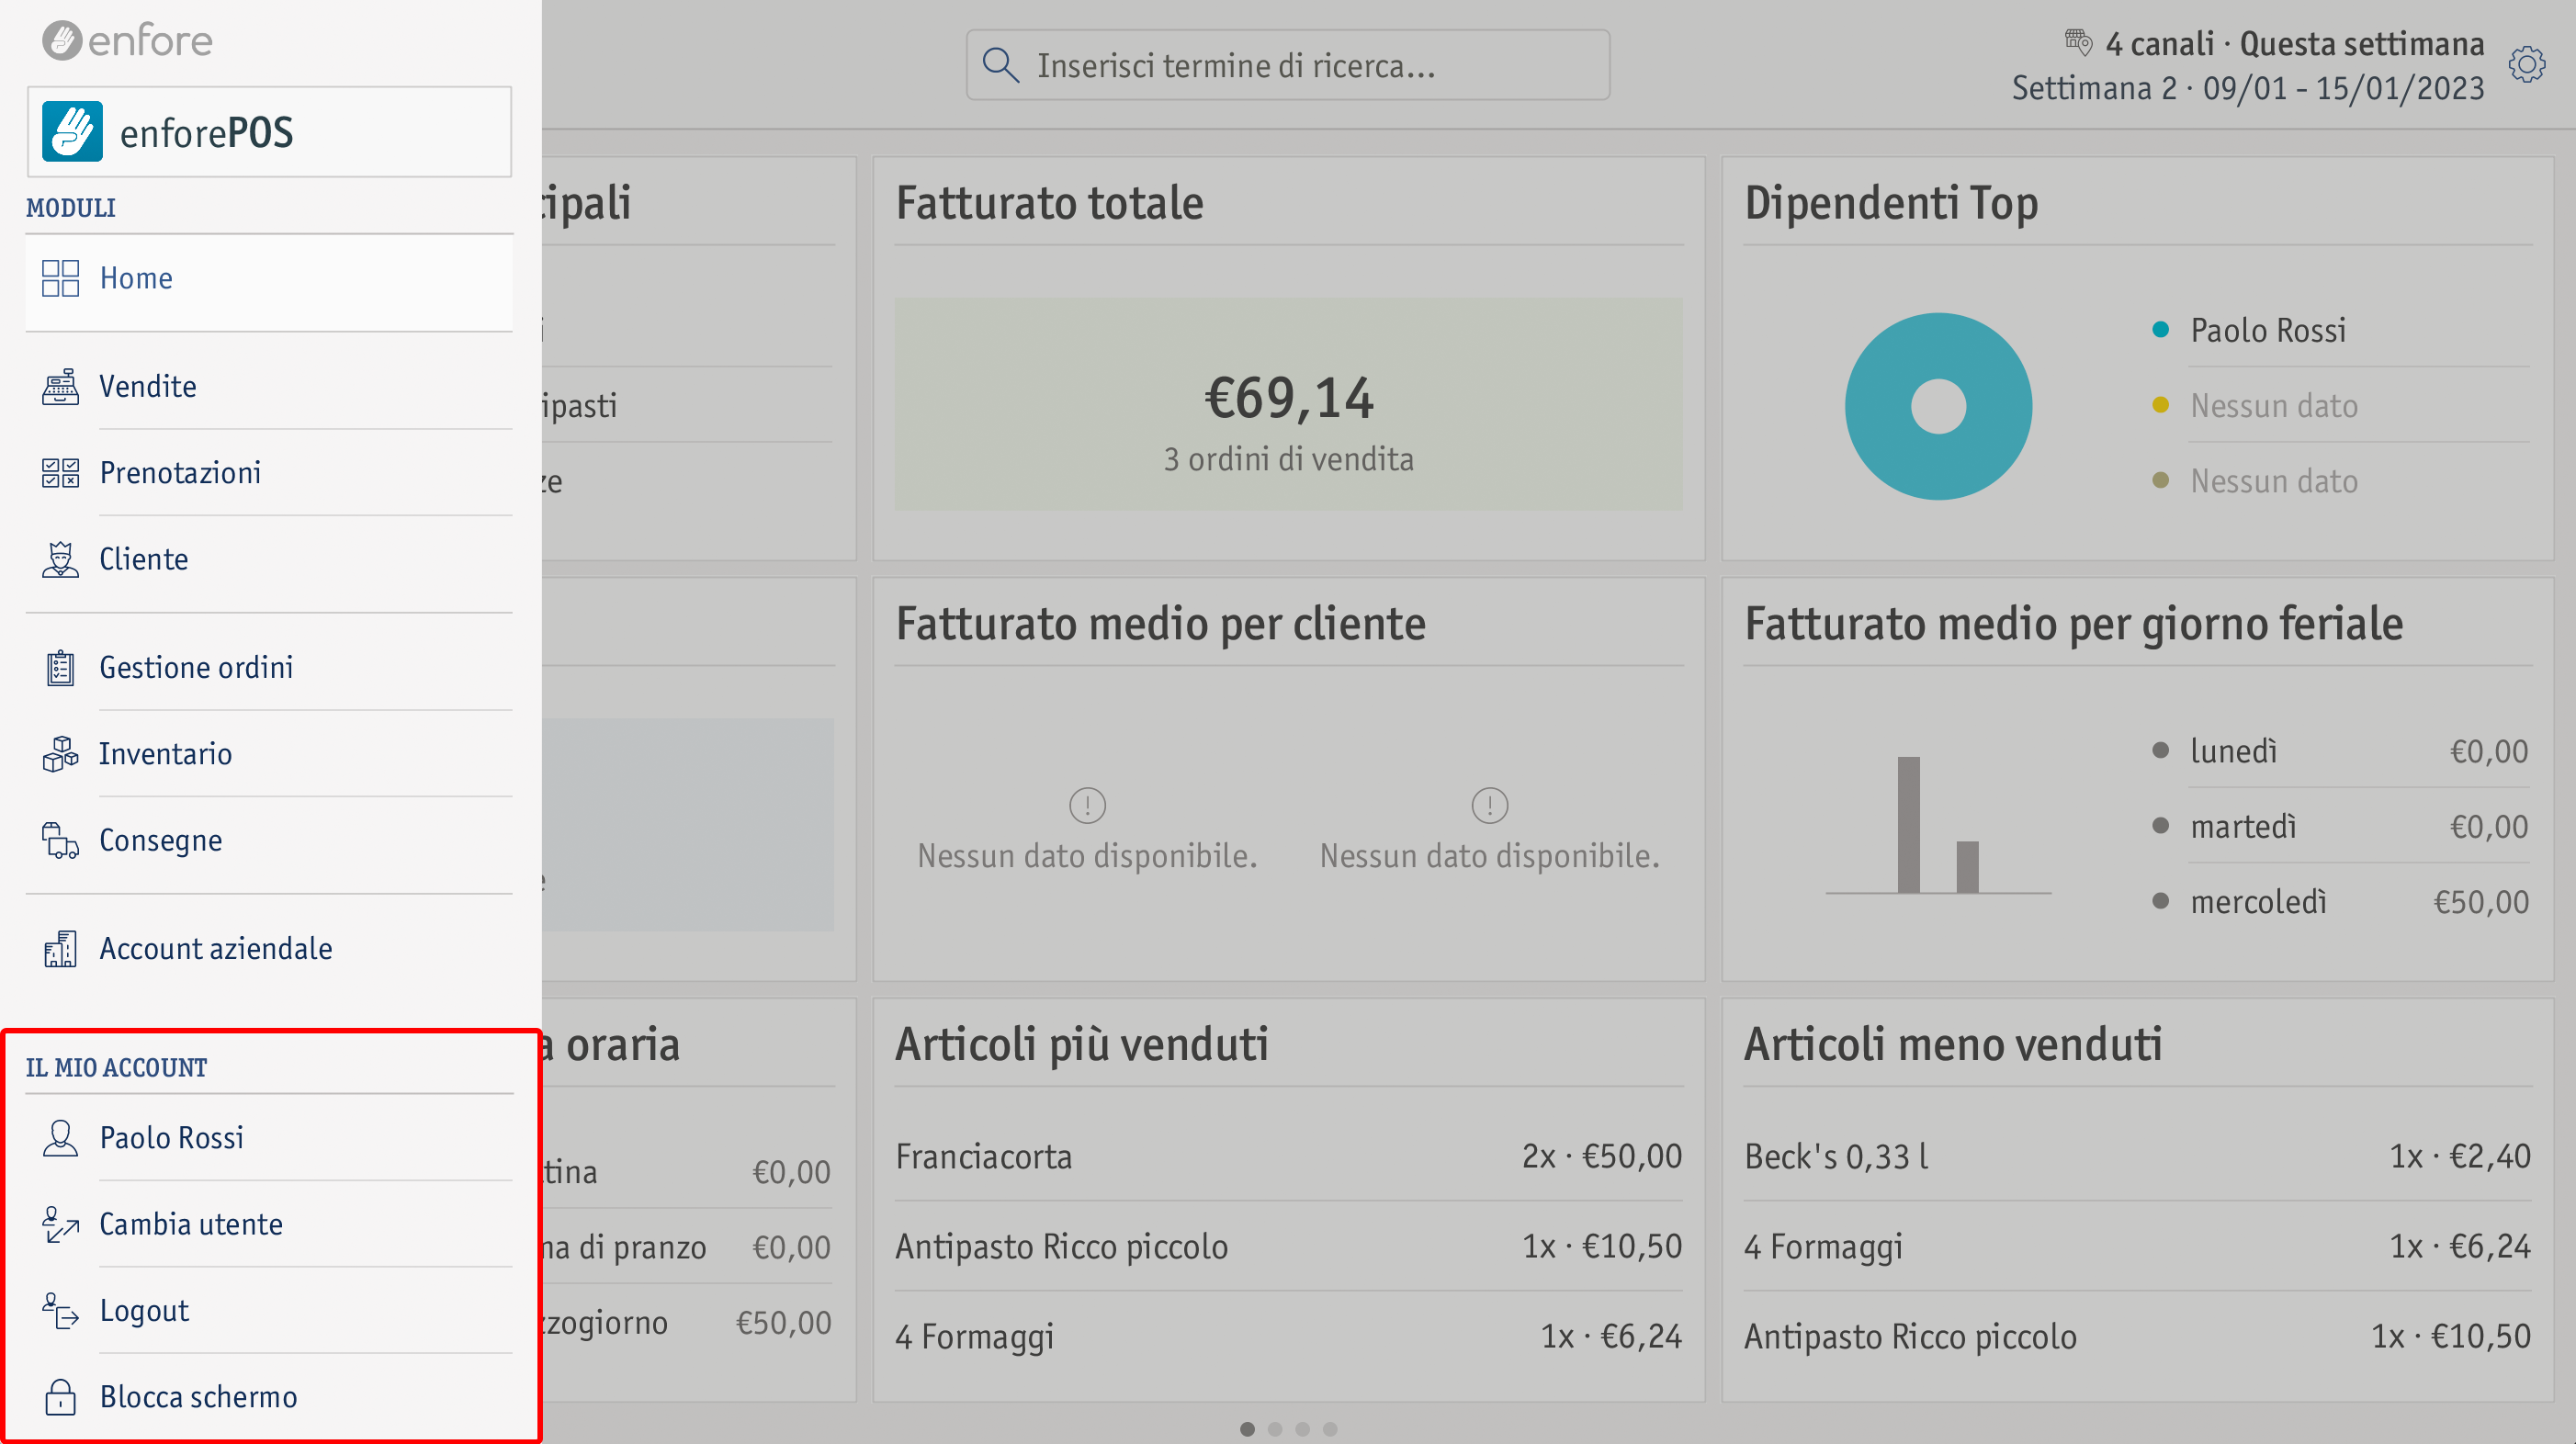Image resolution: width=2576 pixels, height=1444 pixels.
Task: Open Prenotazioni module
Action: tap(269, 473)
